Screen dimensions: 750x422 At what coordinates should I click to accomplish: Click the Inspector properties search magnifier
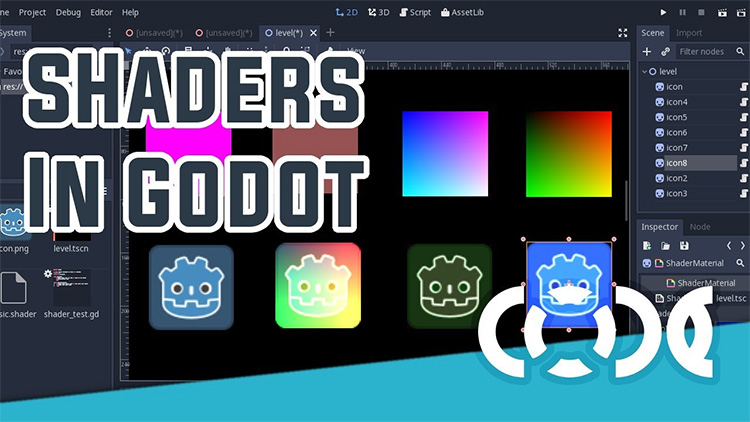click(x=740, y=263)
